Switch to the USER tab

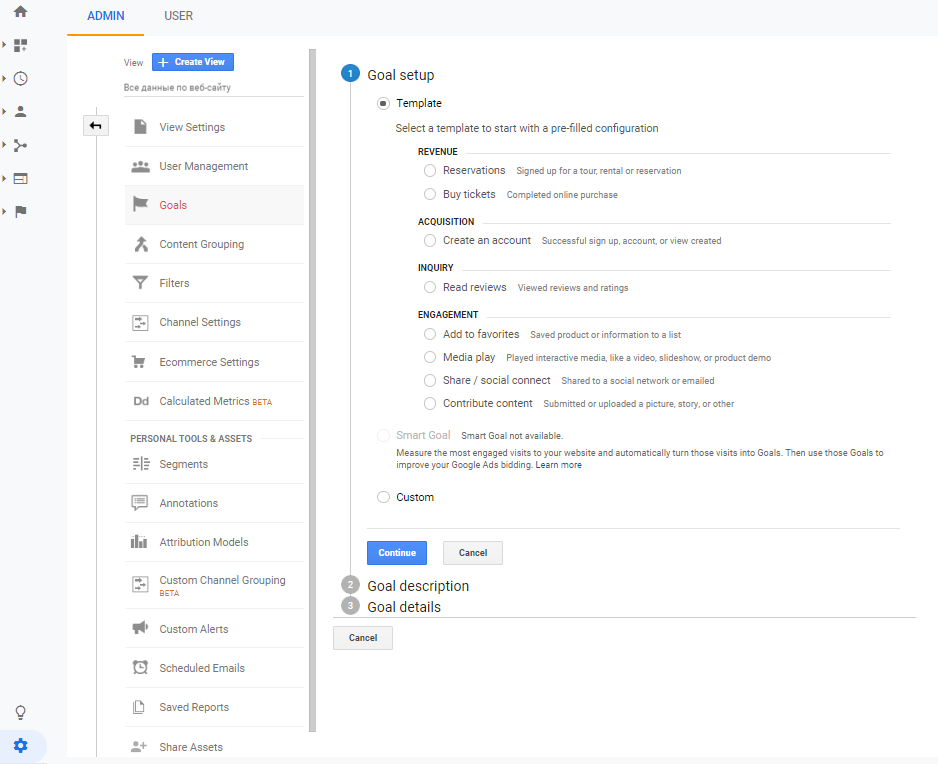click(178, 16)
